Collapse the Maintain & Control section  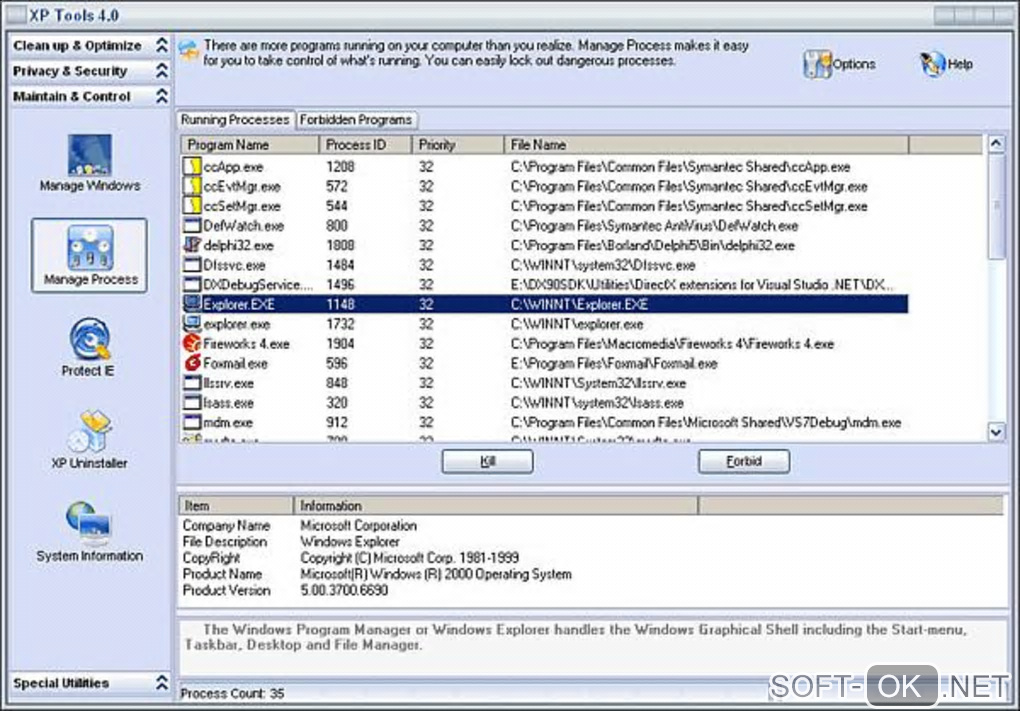click(162, 96)
